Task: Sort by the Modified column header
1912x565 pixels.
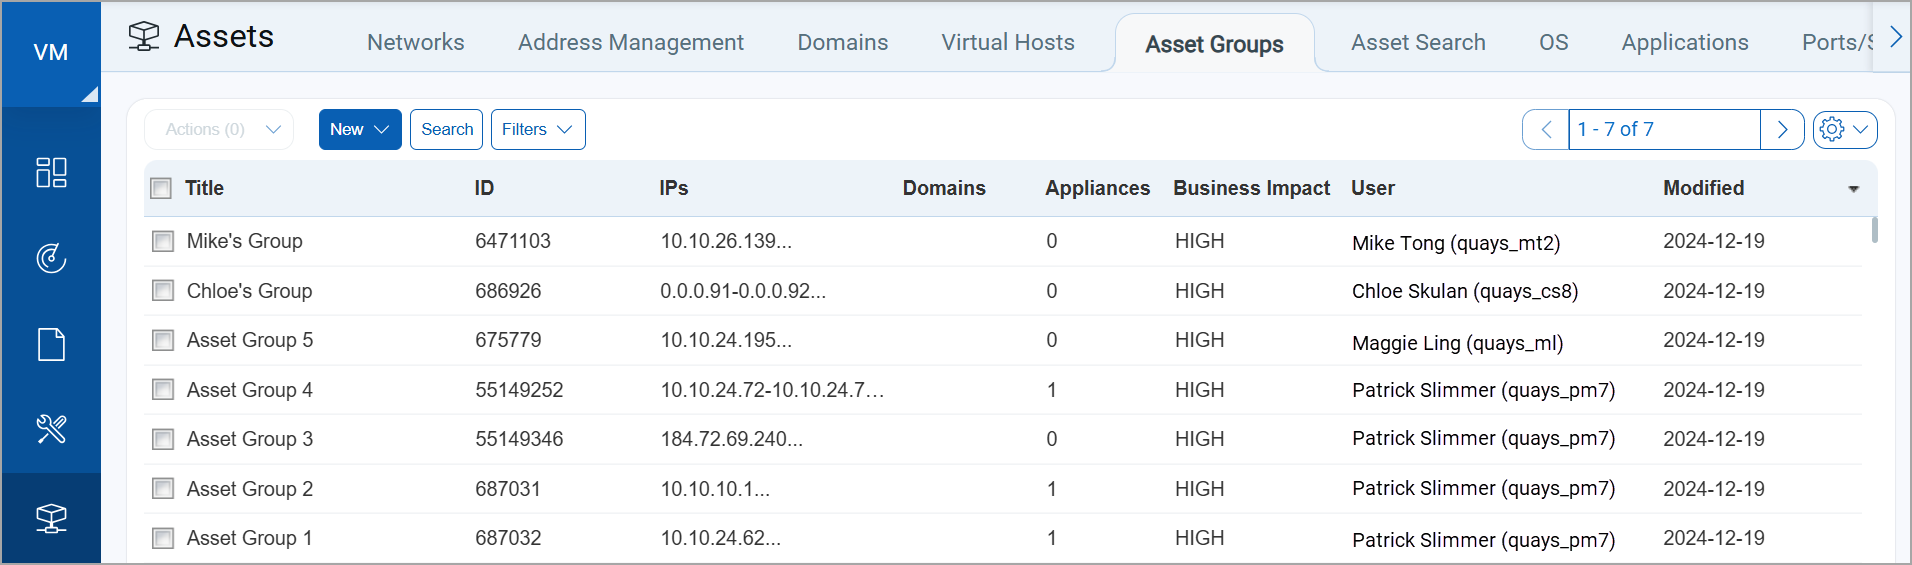Action: point(1703,188)
